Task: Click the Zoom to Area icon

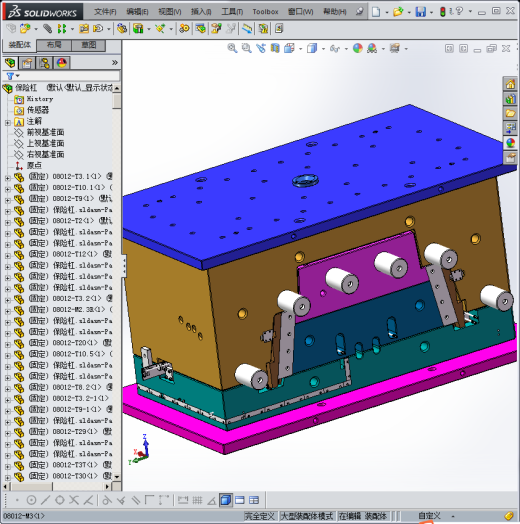Action: pos(247,48)
